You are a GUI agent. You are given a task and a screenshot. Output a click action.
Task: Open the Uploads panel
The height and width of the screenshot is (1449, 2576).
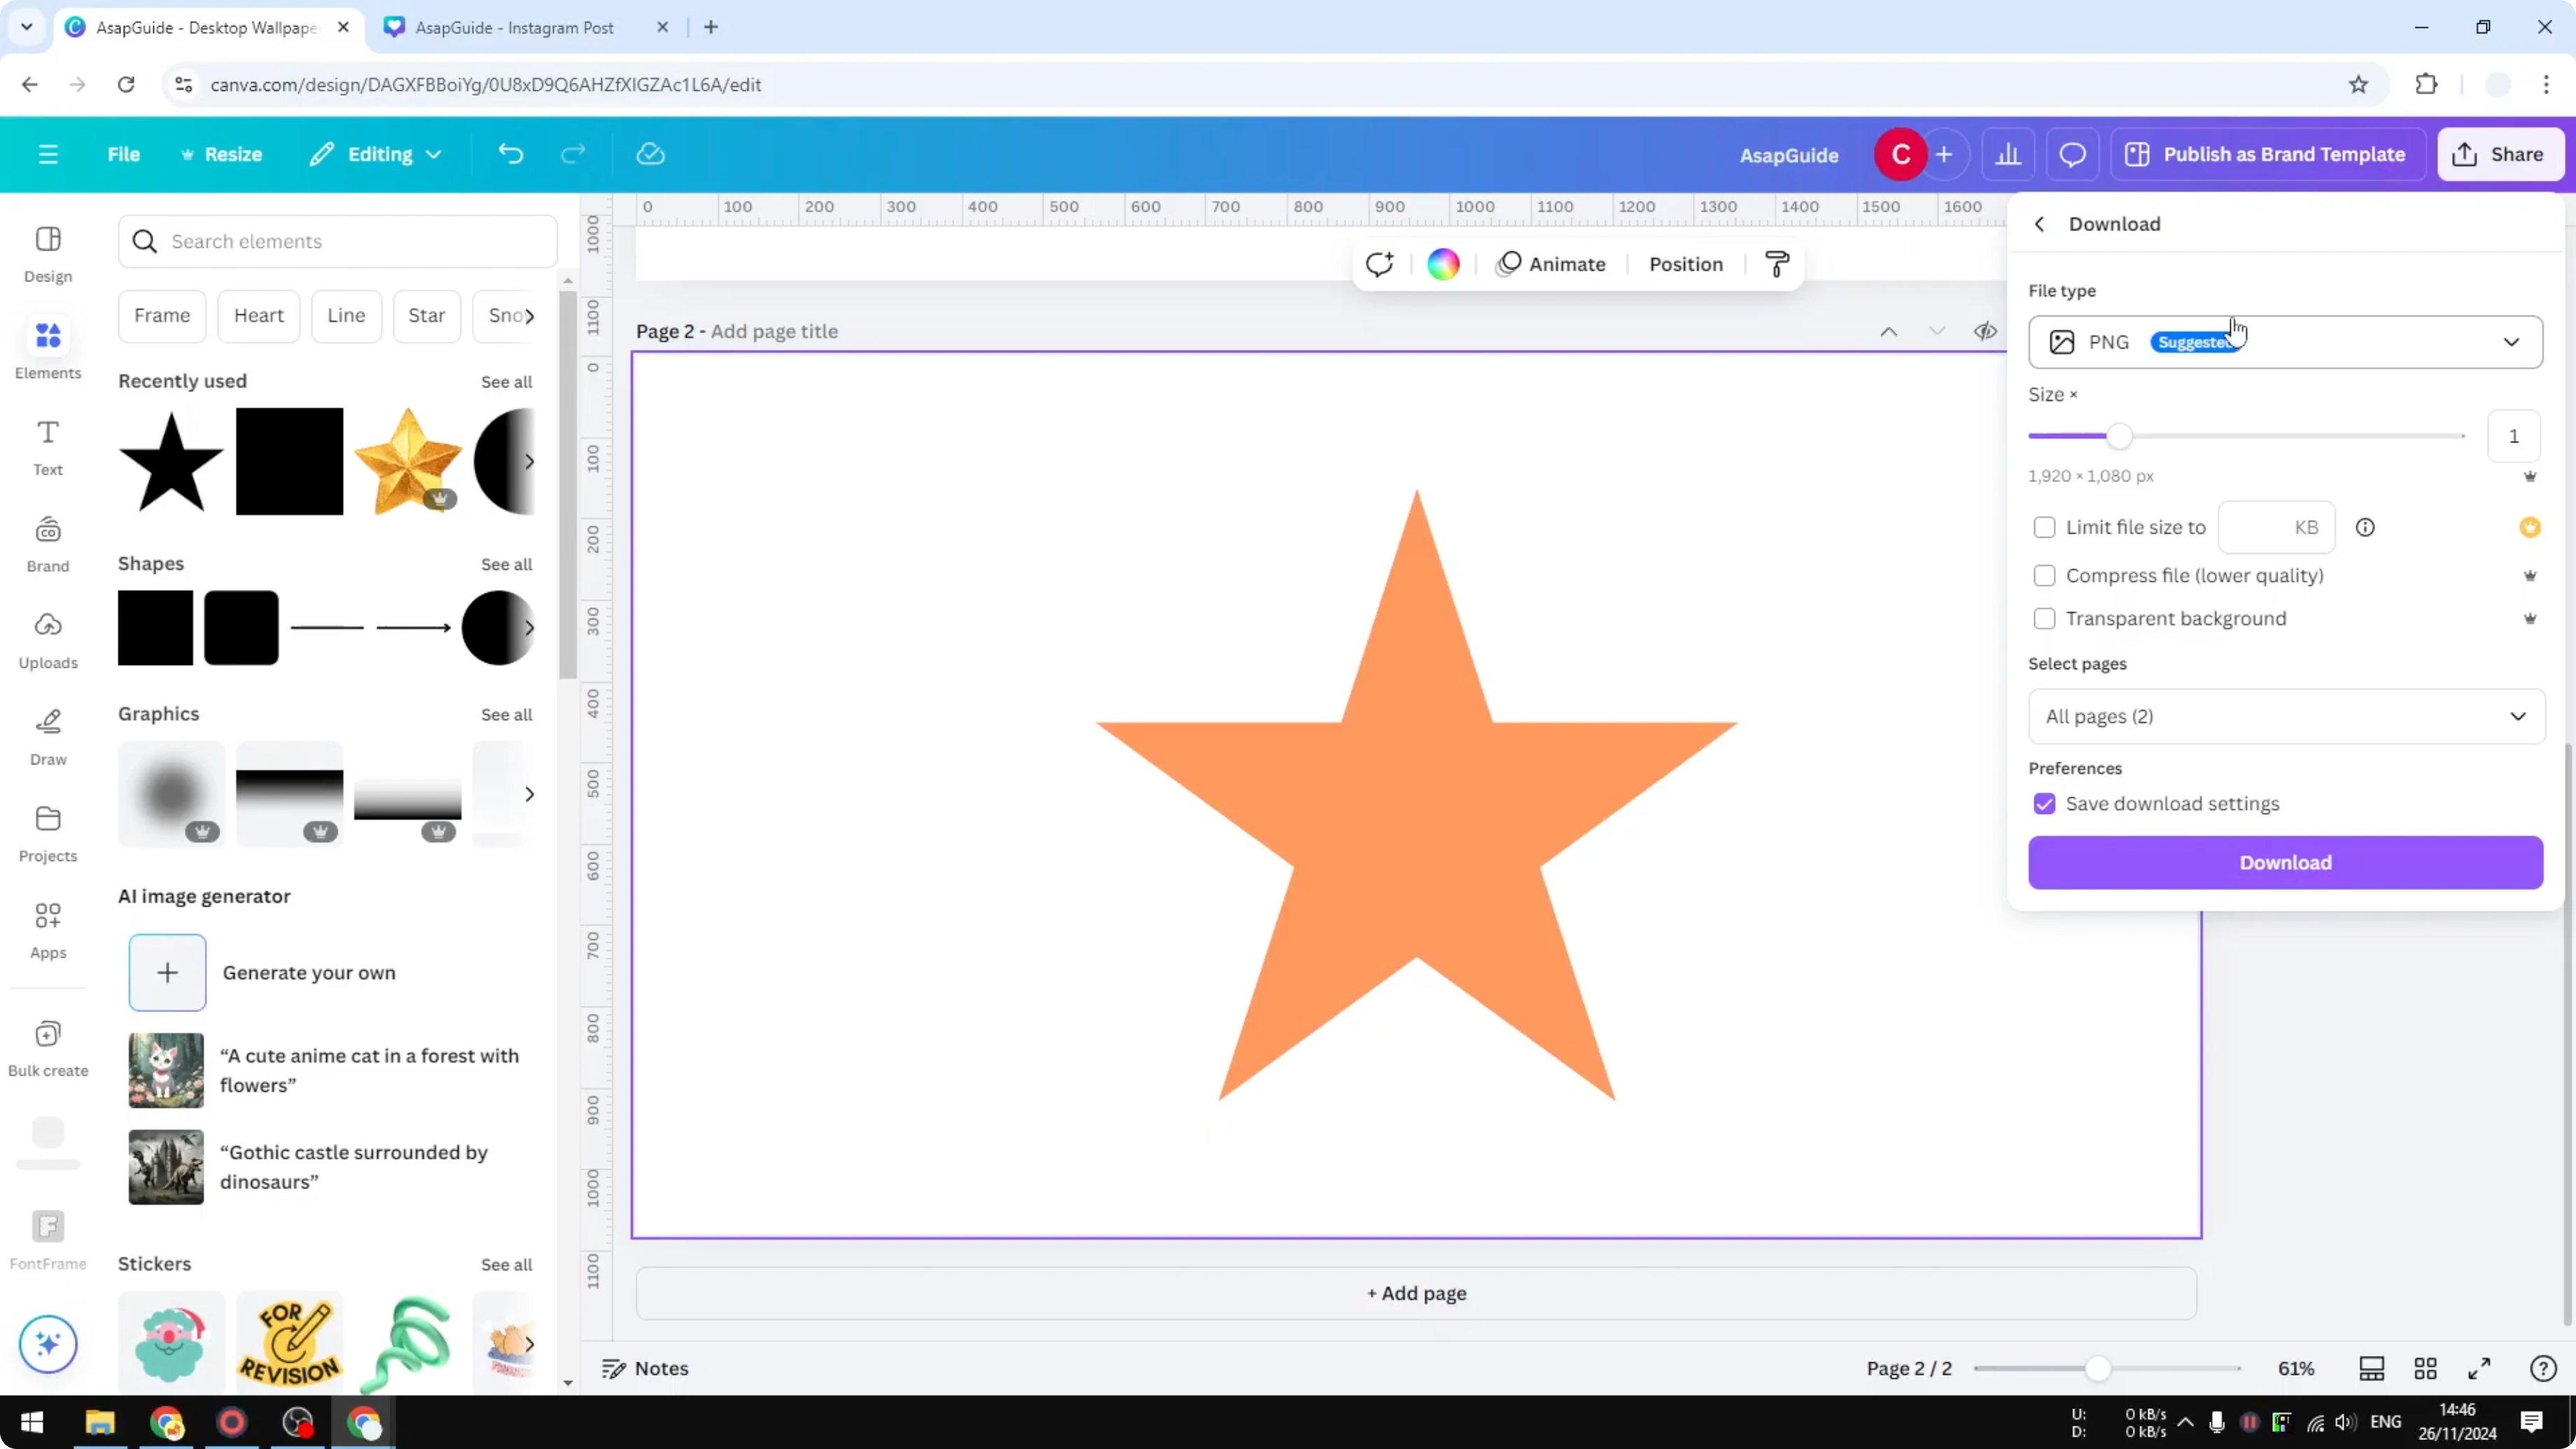coord(47,640)
